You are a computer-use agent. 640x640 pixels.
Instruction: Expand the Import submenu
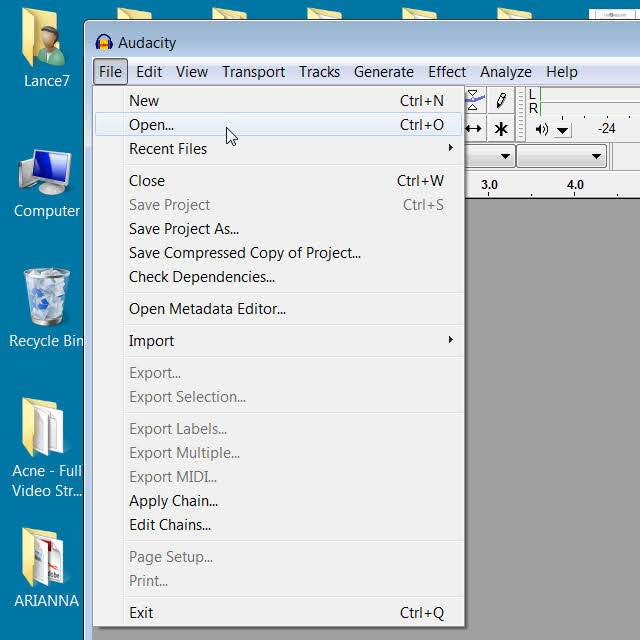click(x=279, y=340)
